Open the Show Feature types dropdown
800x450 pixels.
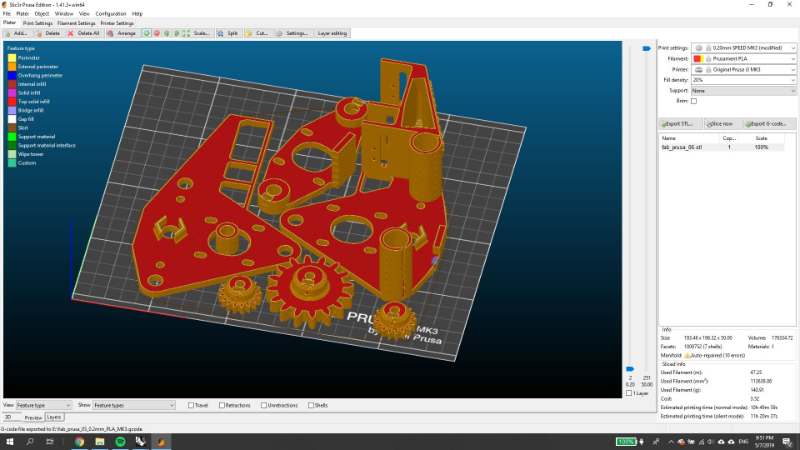point(134,405)
